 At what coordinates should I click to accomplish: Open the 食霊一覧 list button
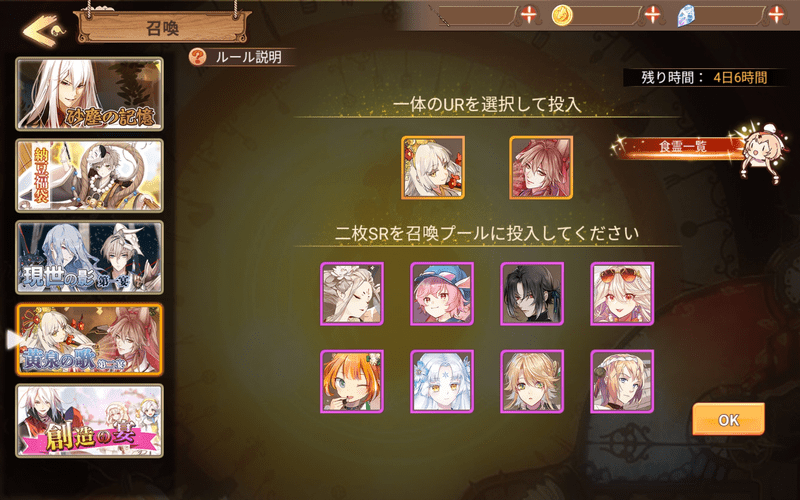(681, 147)
